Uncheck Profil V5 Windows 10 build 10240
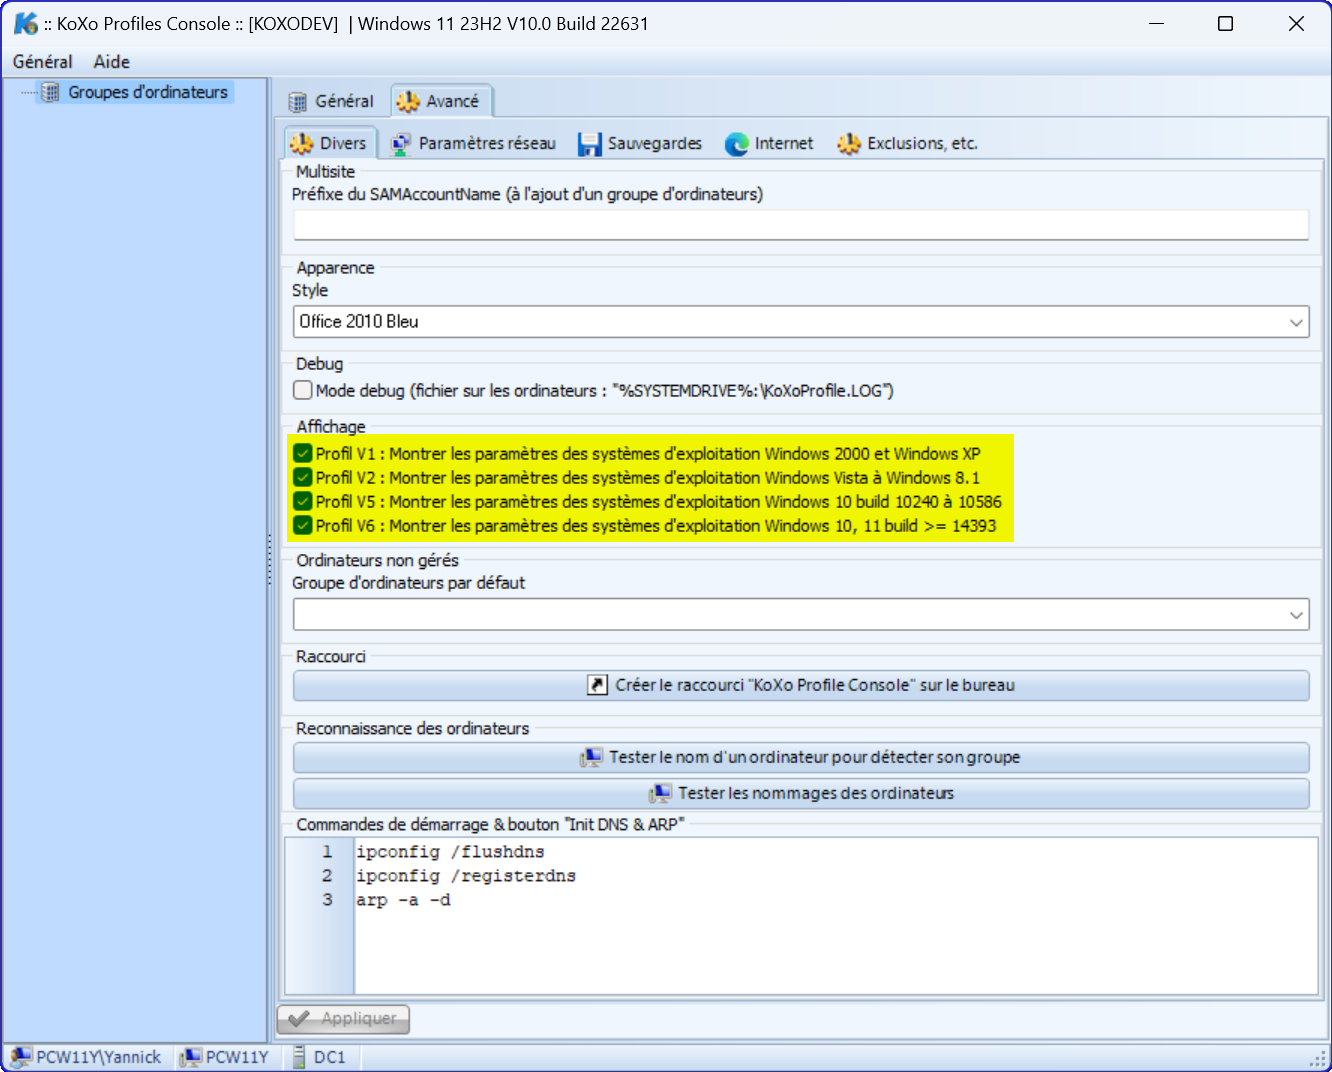 [x=303, y=502]
